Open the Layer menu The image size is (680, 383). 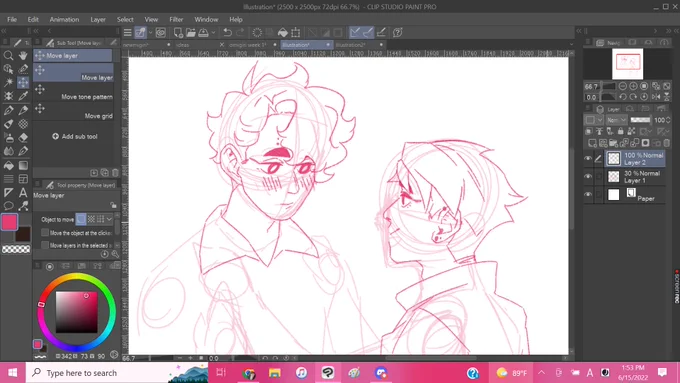tap(98, 20)
